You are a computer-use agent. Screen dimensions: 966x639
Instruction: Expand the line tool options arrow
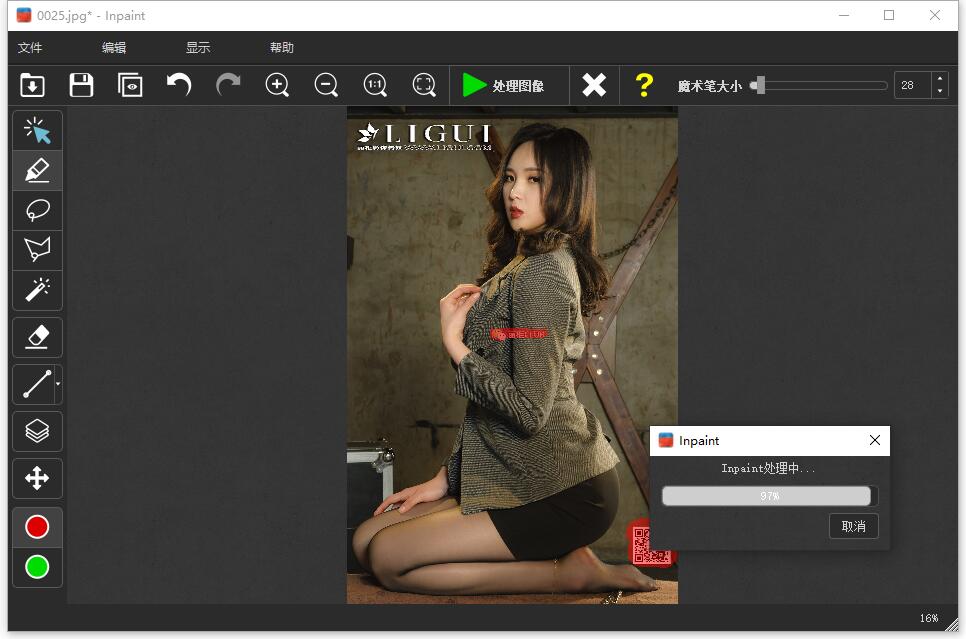[58, 384]
